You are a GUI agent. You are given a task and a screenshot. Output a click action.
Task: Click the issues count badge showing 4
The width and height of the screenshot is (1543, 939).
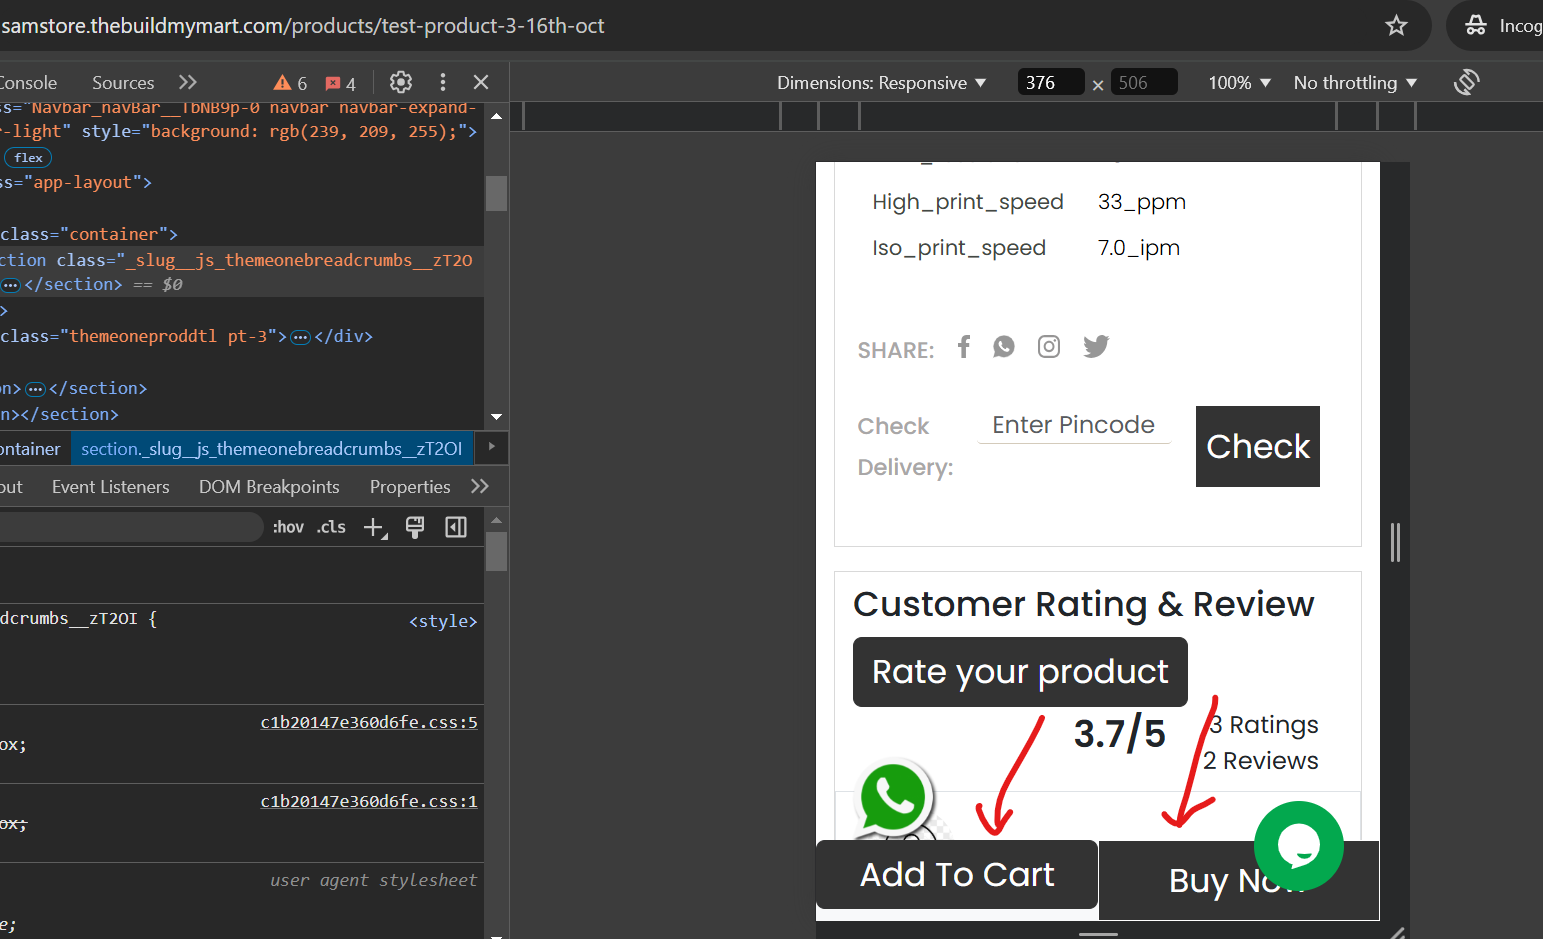click(341, 83)
